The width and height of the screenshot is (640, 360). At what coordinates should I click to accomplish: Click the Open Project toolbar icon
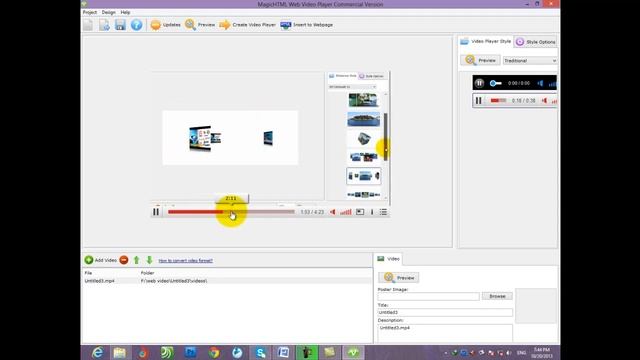pos(104,25)
